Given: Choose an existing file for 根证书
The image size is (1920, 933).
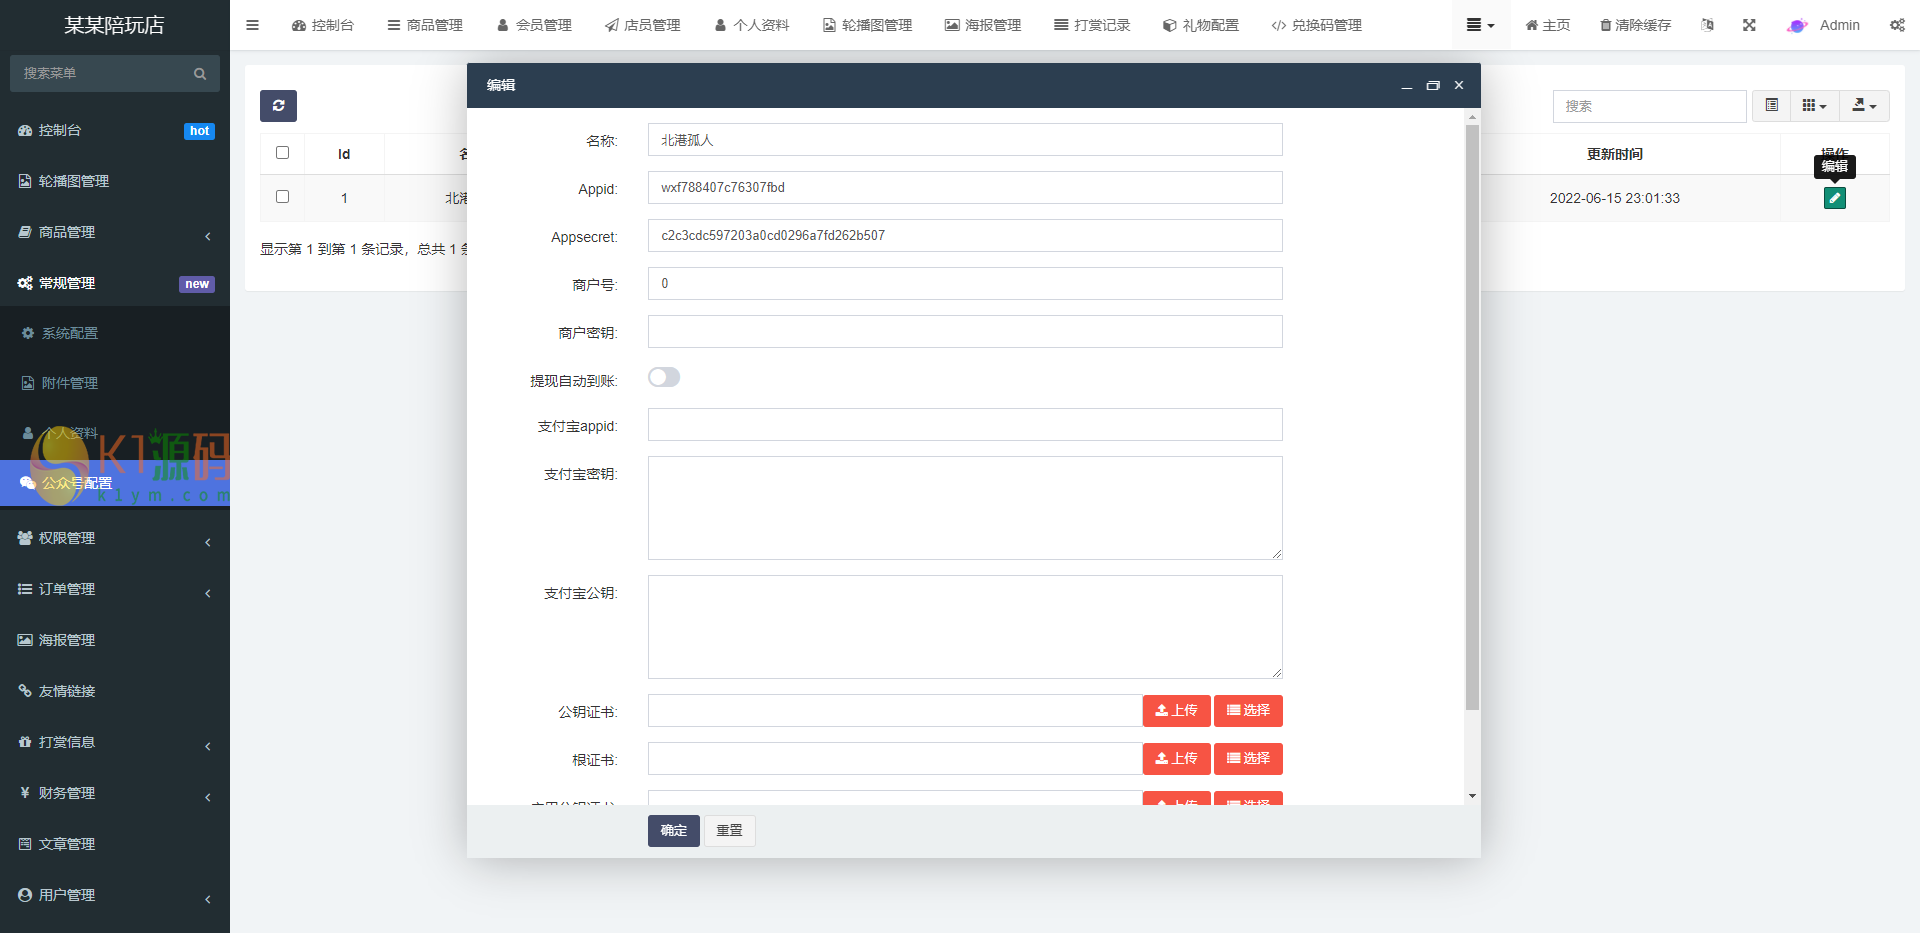Looking at the screenshot, I should tap(1248, 759).
